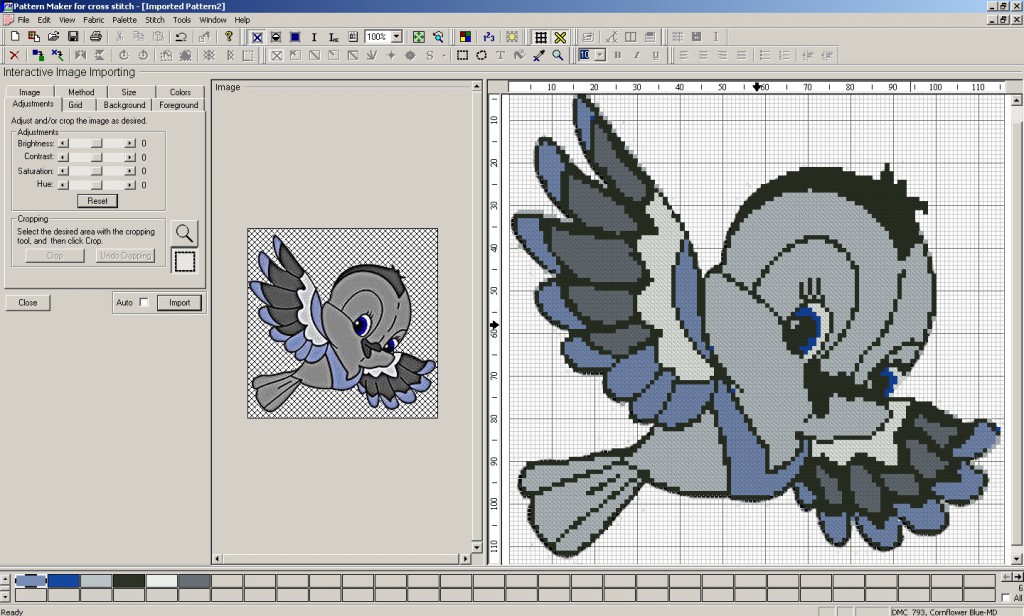Screen dimensions: 1024x616
Task: Toggle the yellow X stitches display icon
Action: [x=560, y=37]
